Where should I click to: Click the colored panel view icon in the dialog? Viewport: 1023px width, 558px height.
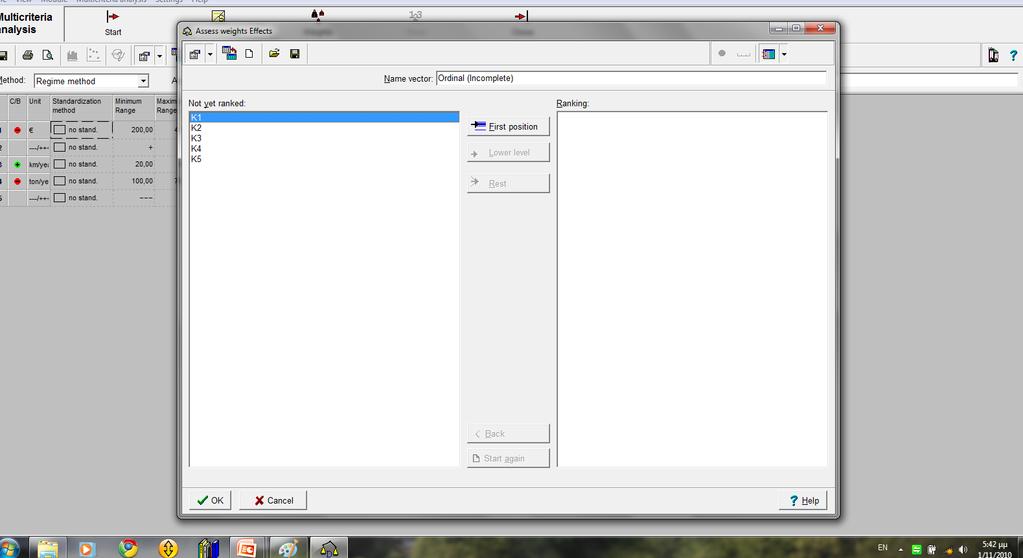pos(769,54)
